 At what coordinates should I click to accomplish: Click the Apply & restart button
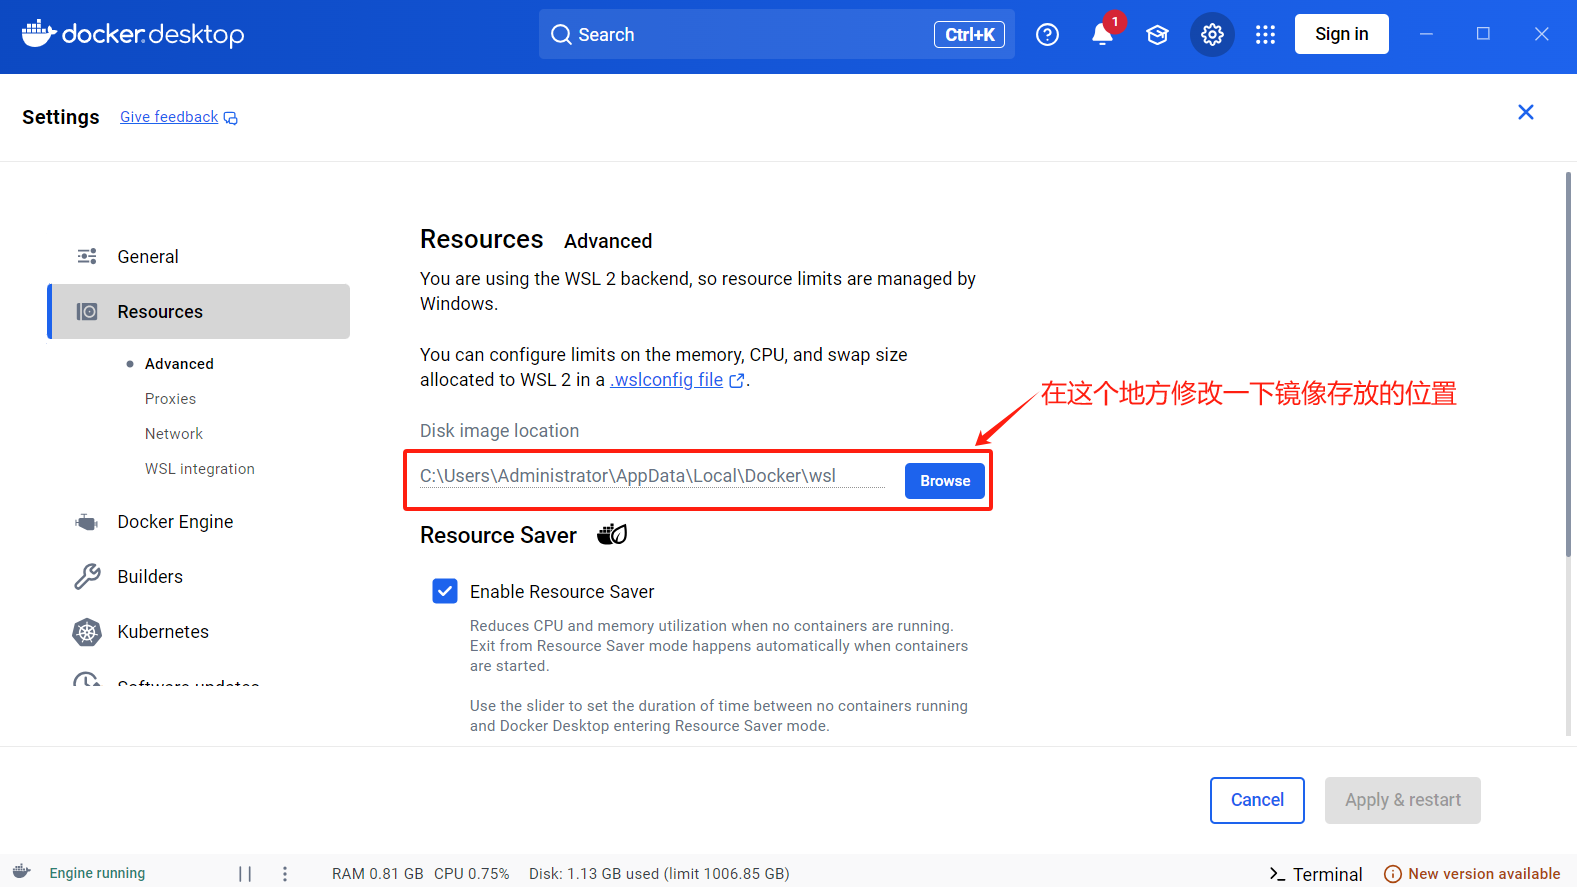tap(1403, 800)
